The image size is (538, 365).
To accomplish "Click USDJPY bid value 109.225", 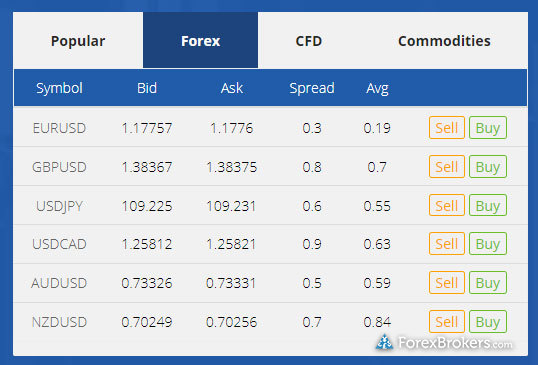I will click(x=147, y=206).
